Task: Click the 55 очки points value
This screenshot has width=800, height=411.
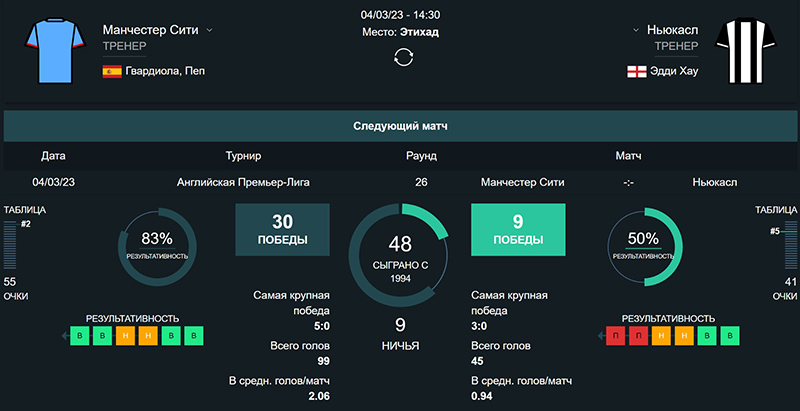Action: [10, 281]
